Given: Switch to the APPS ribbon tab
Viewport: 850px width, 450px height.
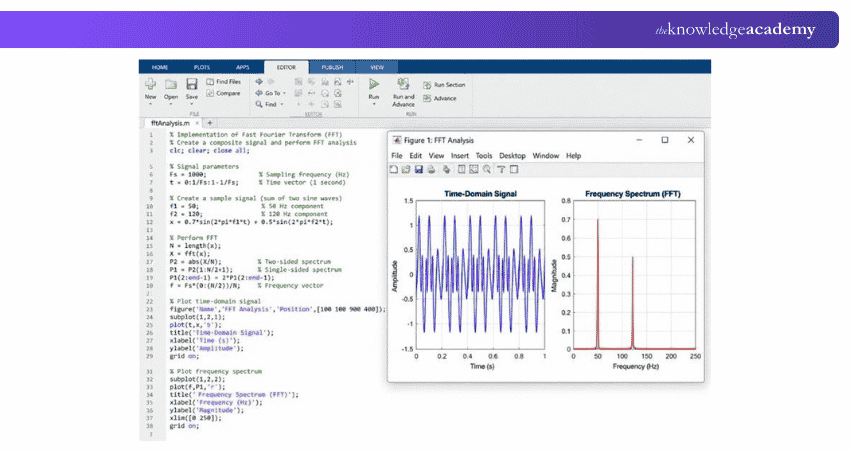Looking at the screenshot, I should (x=242, y=67).
